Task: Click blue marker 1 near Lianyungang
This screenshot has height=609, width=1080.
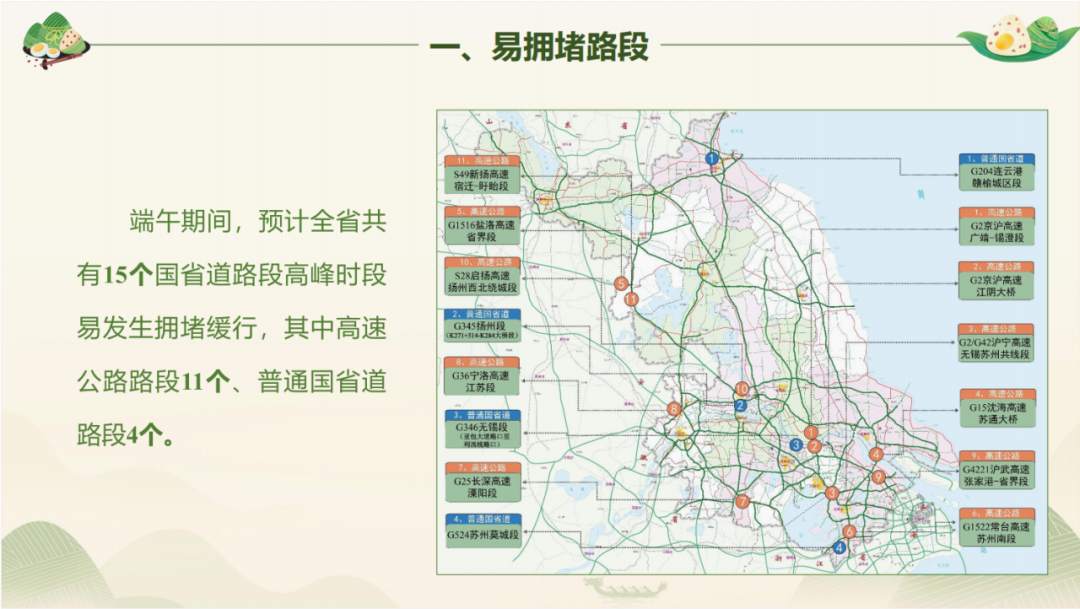Action: coord(712,158)
